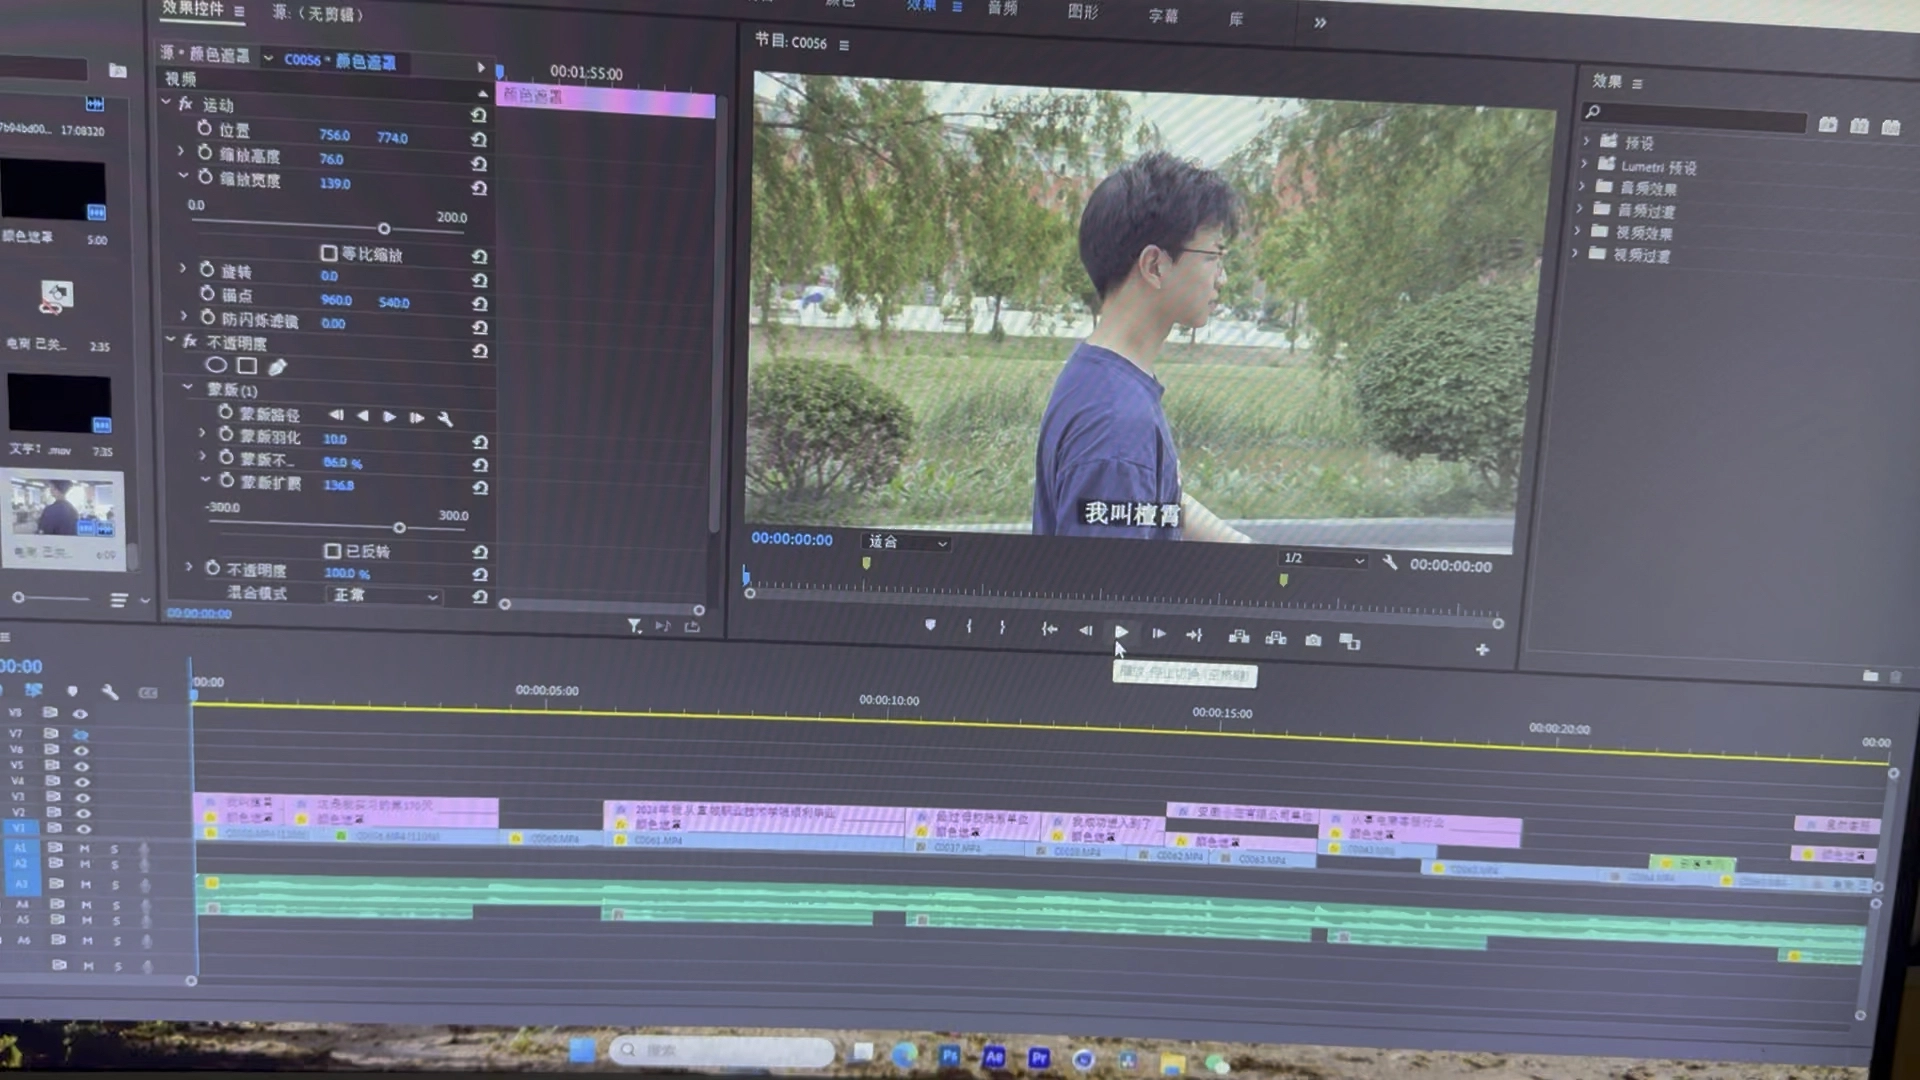Open the 节目: C0056 panel menu
This screenshot has width=1920, height=1080.
pyautogui.click(x=844, y=45)
